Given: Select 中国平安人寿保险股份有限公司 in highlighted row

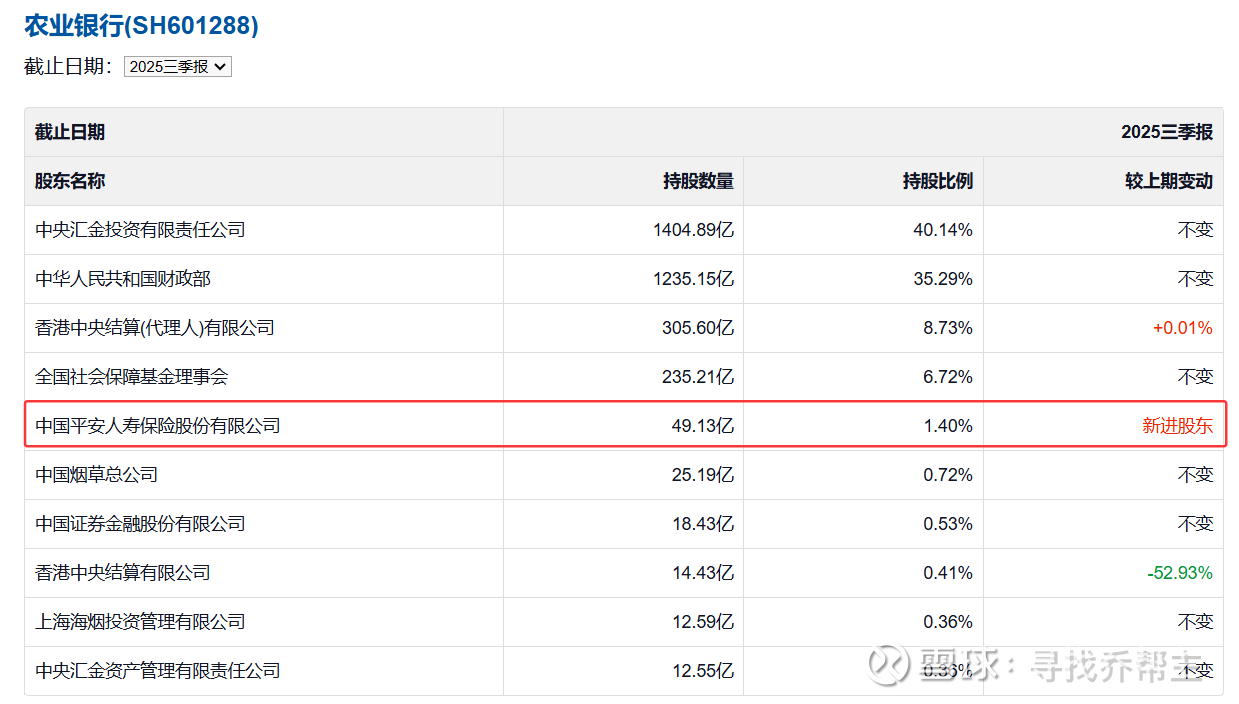Looking at the screenshot, I should pyautogui.click(x=158, y=426).
